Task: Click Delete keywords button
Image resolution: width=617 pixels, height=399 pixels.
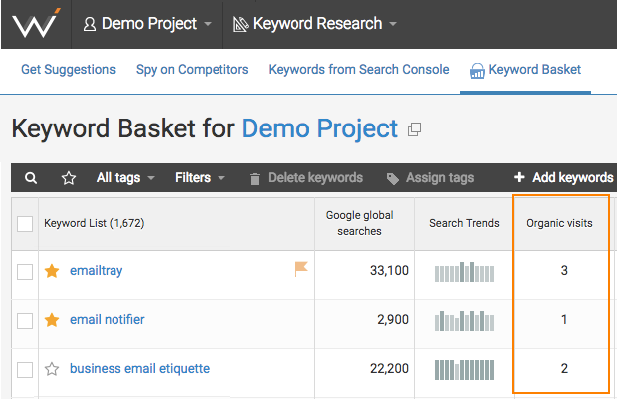Action: [x=306, y=178]
